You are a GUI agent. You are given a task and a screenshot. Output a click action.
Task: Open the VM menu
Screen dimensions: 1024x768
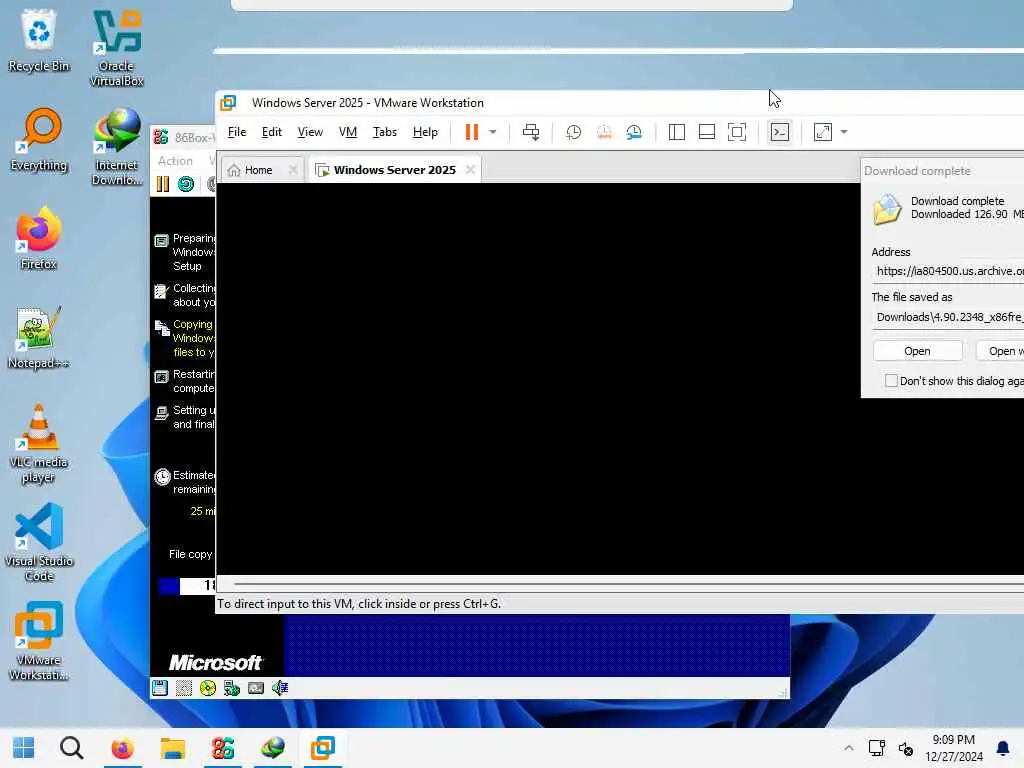348,132
